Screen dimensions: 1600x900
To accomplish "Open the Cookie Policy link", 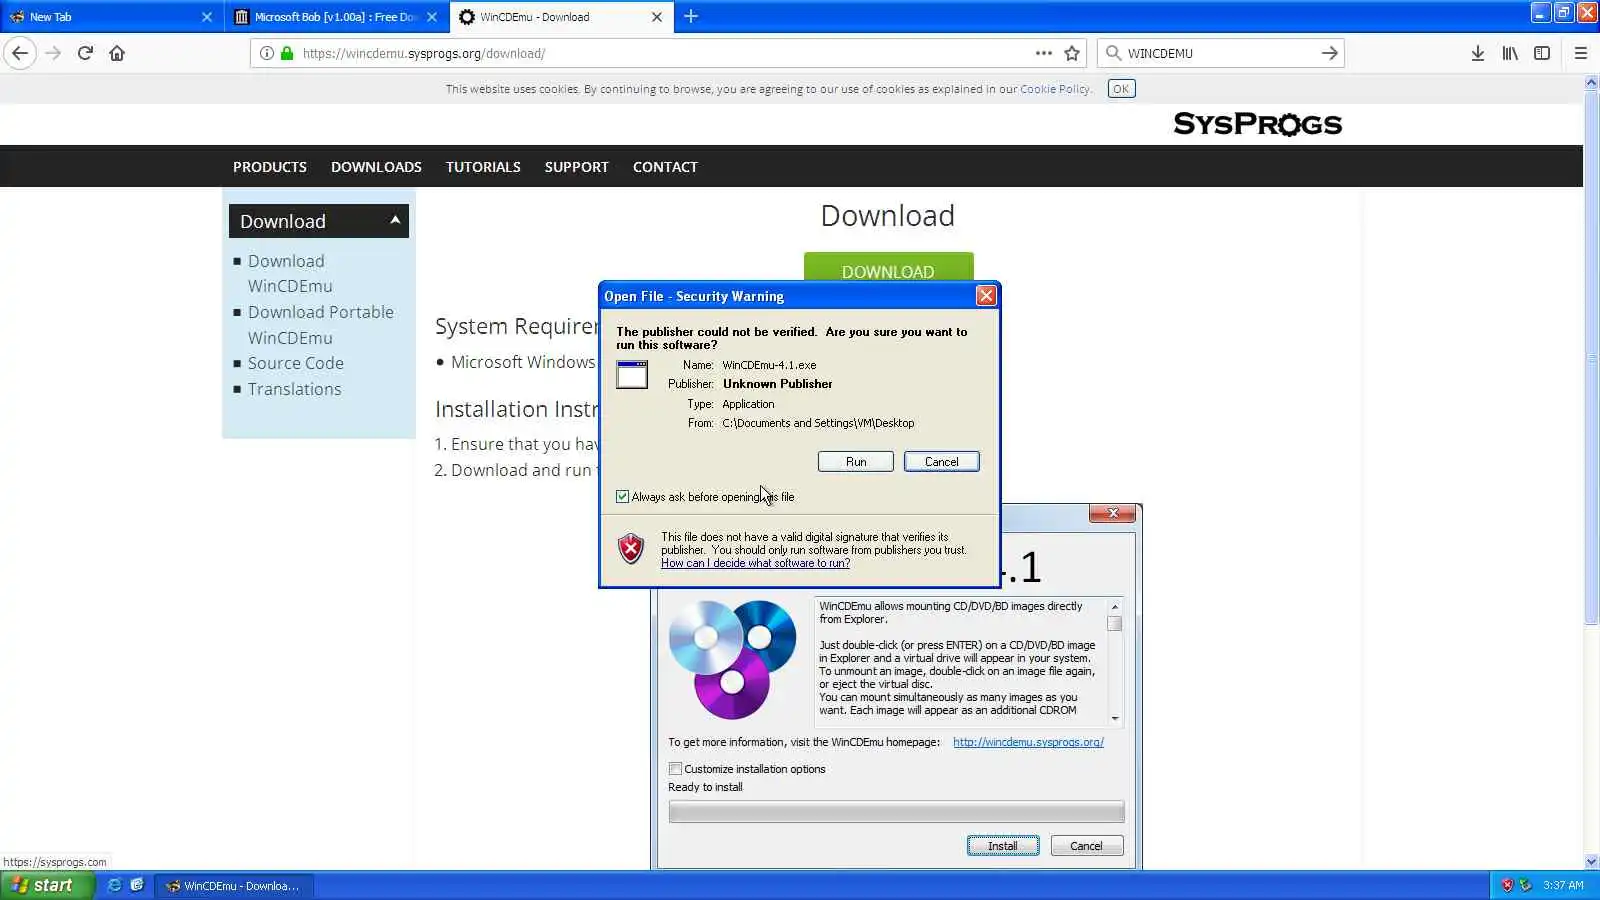I will pyautogui.click(x=1055, y=89).
